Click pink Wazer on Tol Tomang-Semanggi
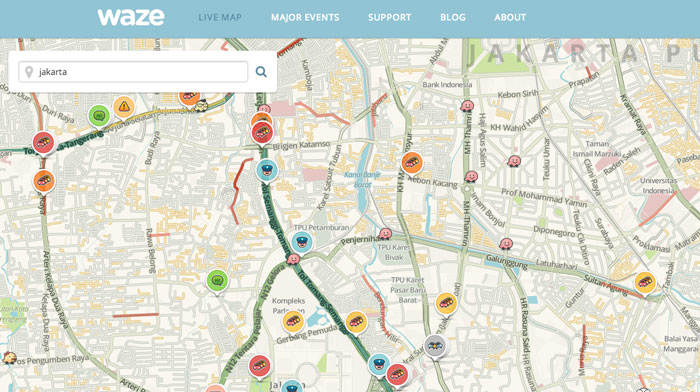Image resolution: width=700 pixels, height=392 pixels. coord(293,259)
